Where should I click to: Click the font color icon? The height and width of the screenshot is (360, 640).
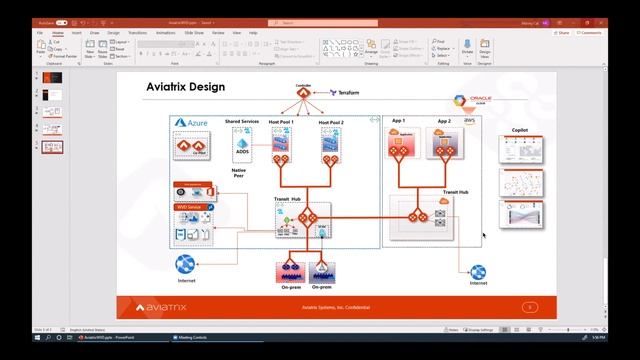click(x=210, y=53)
